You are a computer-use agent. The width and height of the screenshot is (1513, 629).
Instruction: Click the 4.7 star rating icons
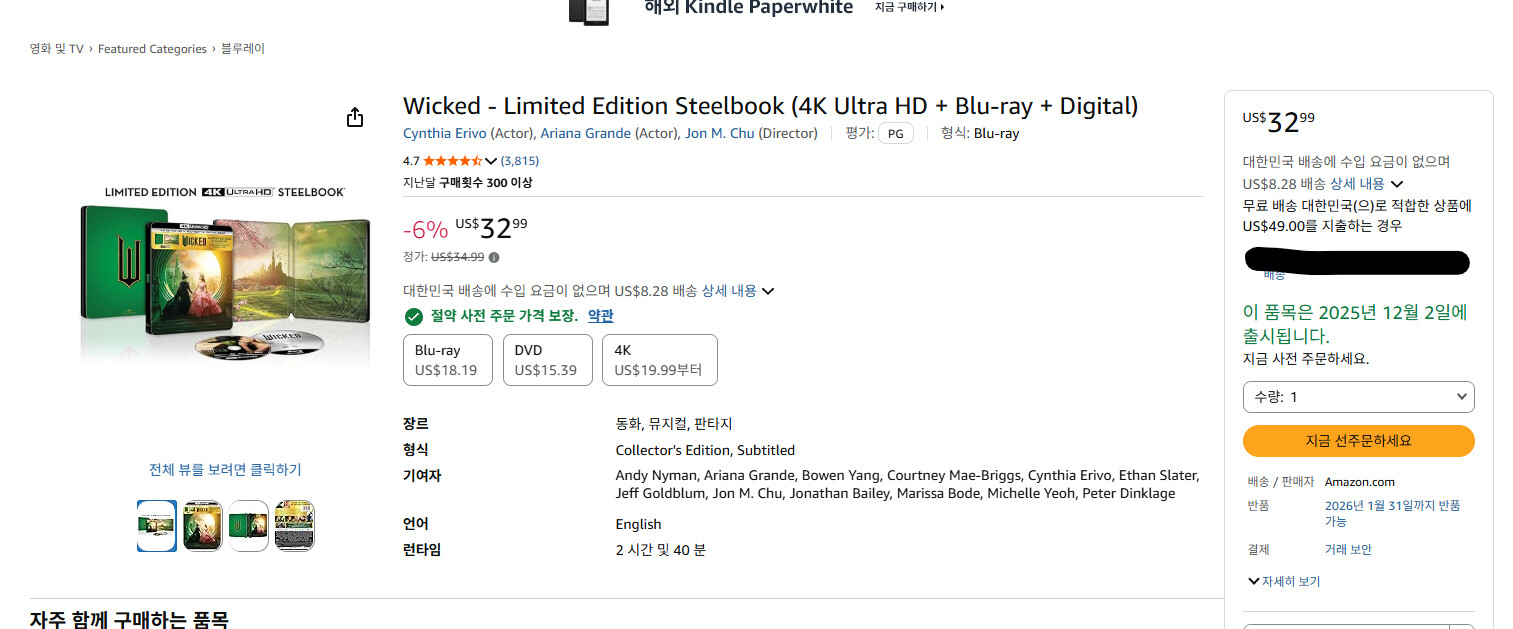pos(453,161)
